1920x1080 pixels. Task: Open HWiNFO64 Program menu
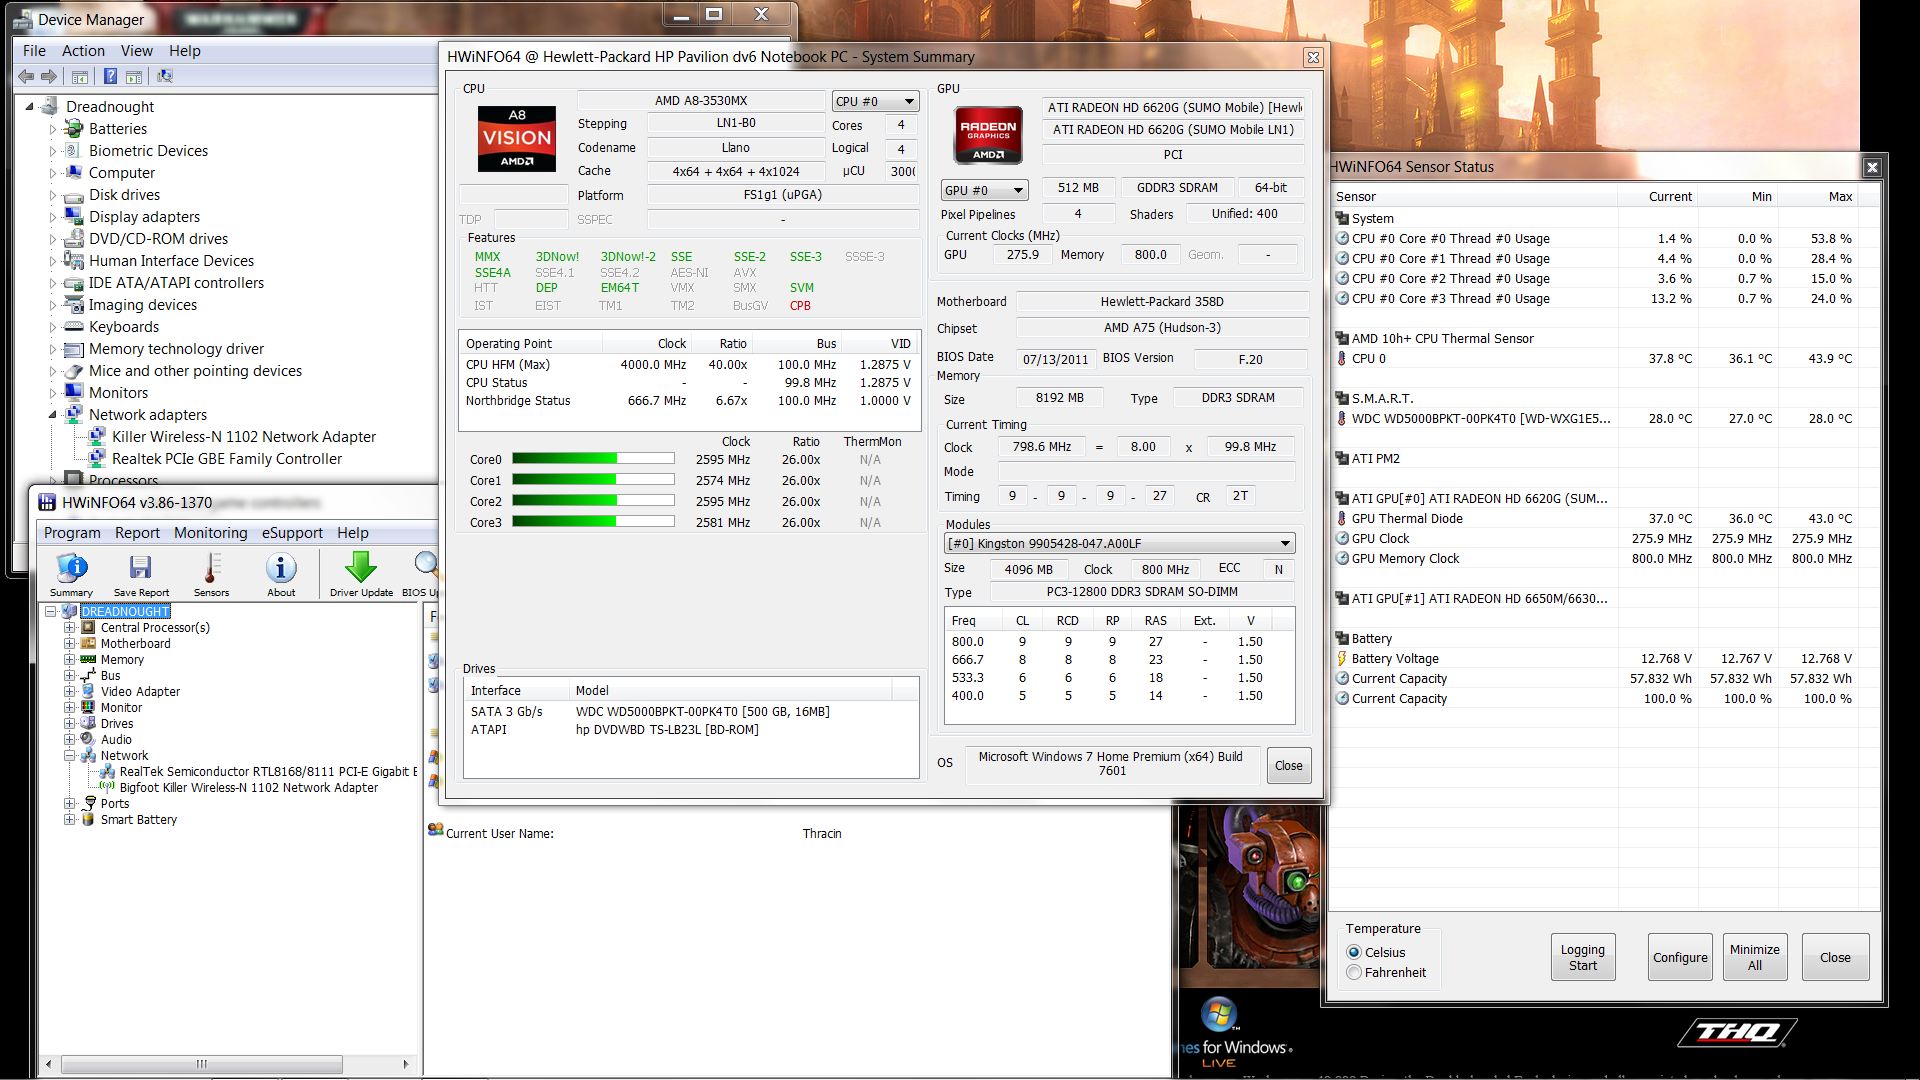pyautogui.click(x=72, y=533)
